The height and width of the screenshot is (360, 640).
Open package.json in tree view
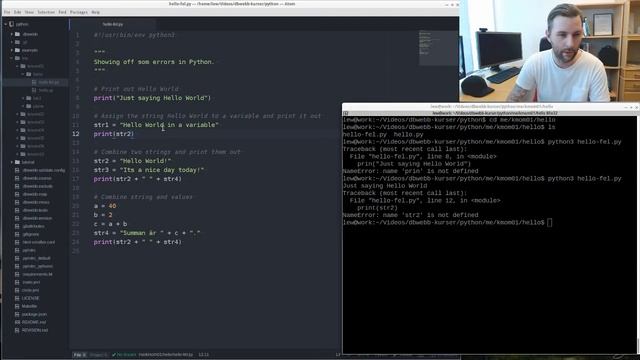point(34,314)
